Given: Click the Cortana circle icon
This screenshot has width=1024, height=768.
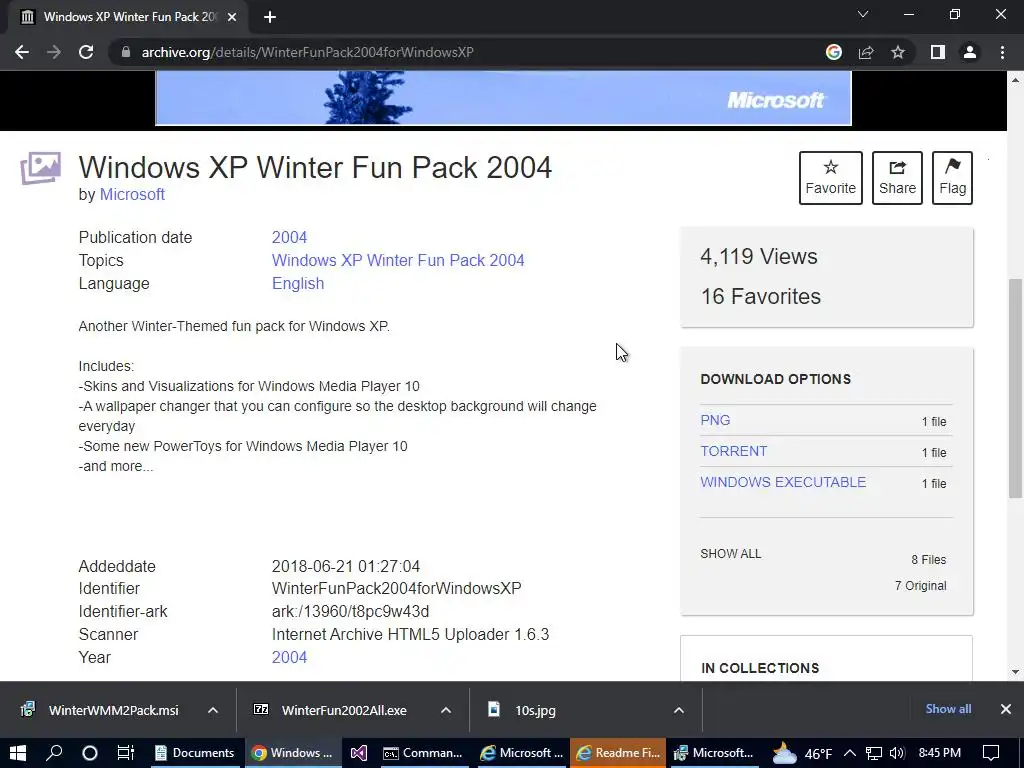Looking at the screenshot, I should [89, 753].
